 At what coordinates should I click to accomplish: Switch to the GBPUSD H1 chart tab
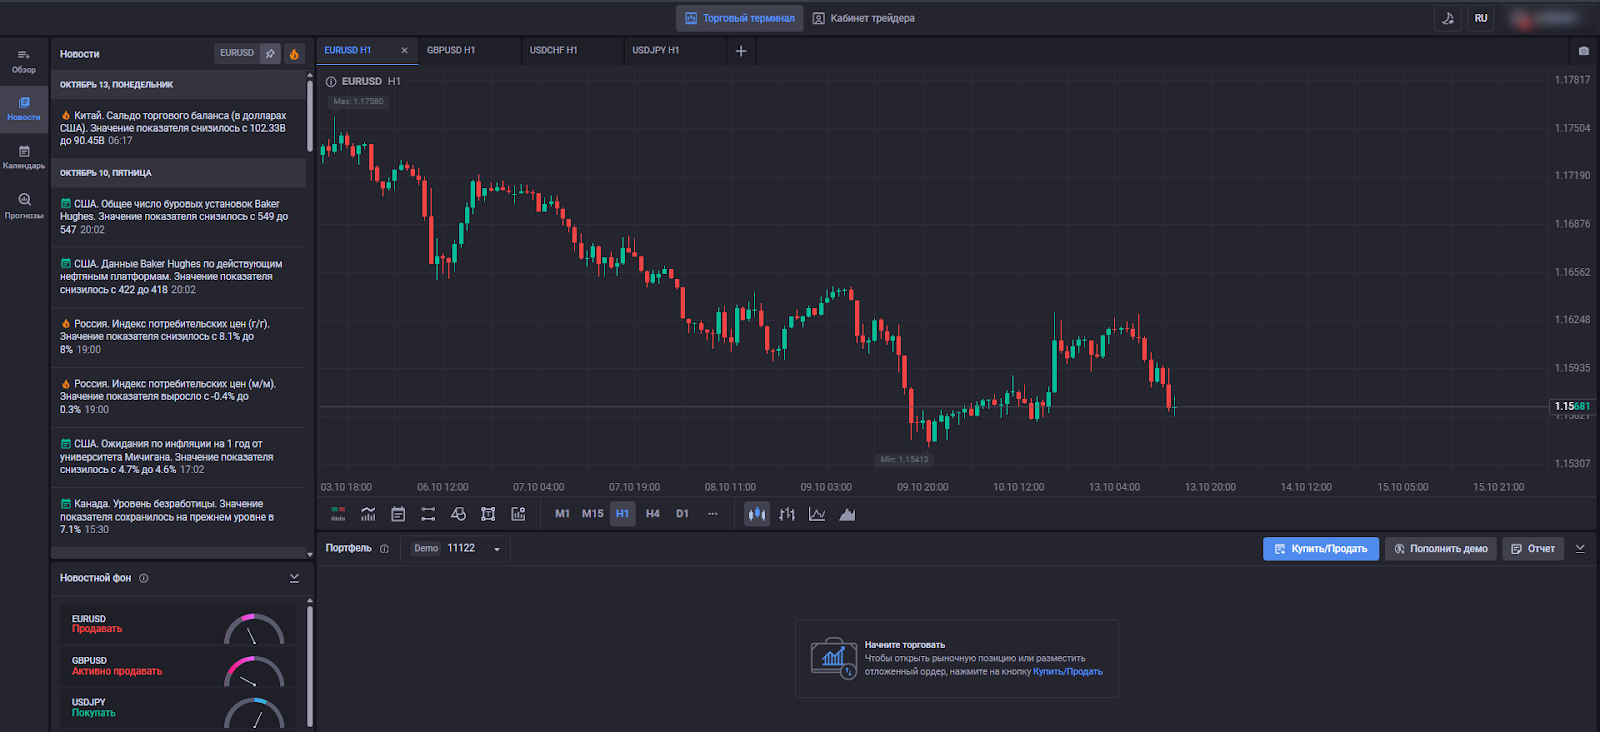click(451, 51)
